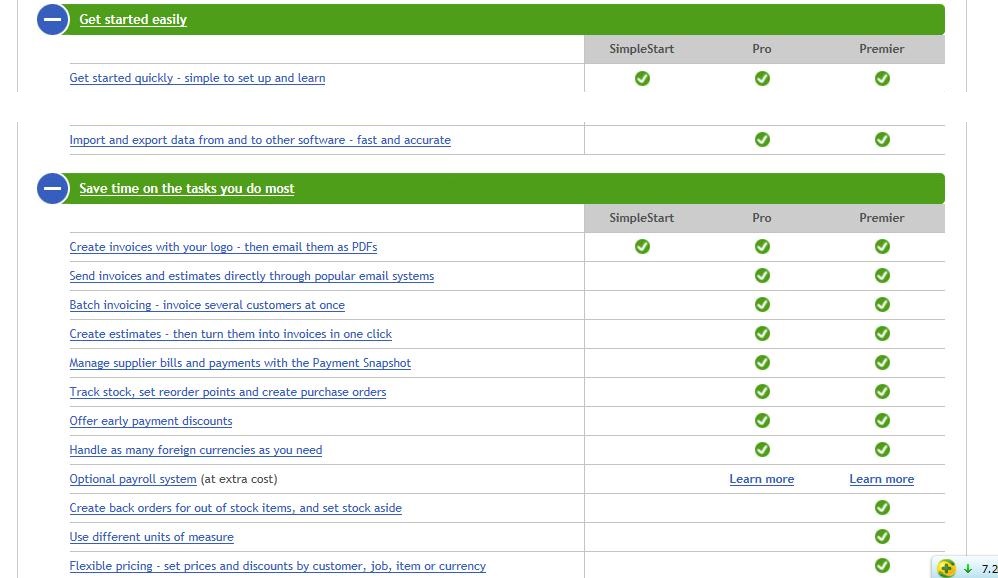This screenshot has width=998, height=578.
Task: Click Premier checkmark for Import and export
Action: point(882,139)
